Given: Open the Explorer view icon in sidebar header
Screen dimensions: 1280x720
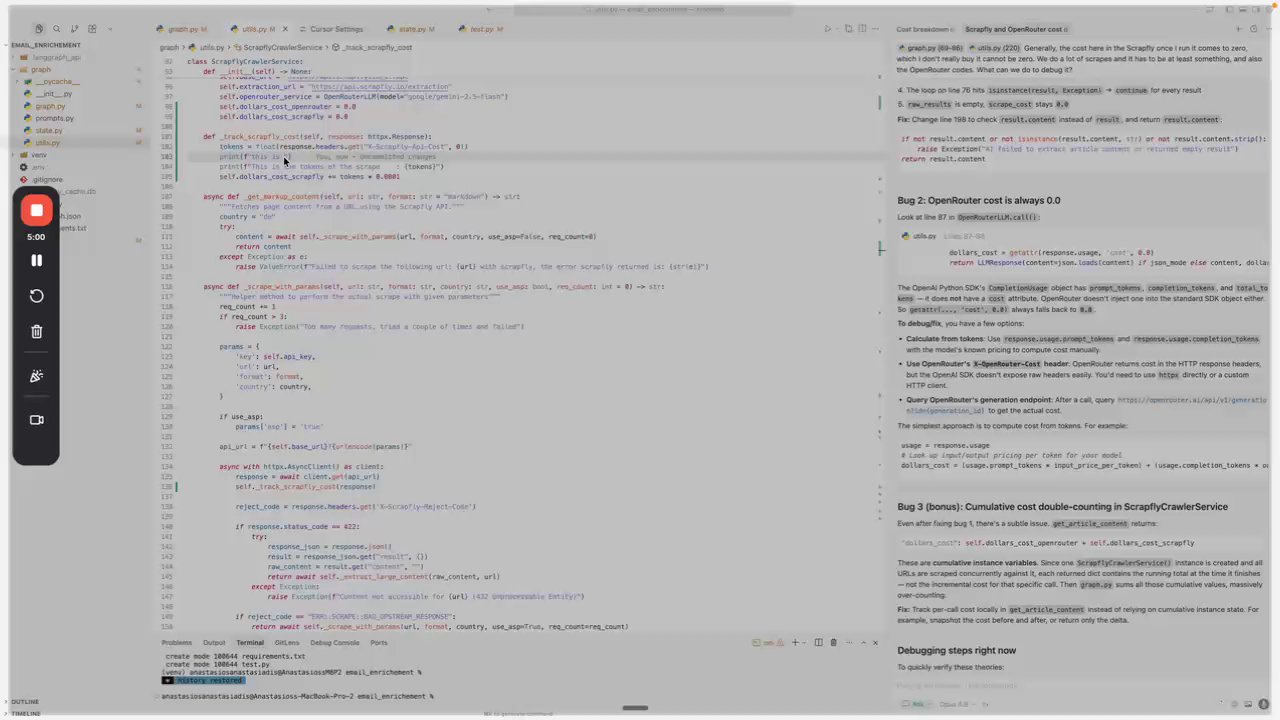Looking at the screenshot, I should (x=39, y=29).
